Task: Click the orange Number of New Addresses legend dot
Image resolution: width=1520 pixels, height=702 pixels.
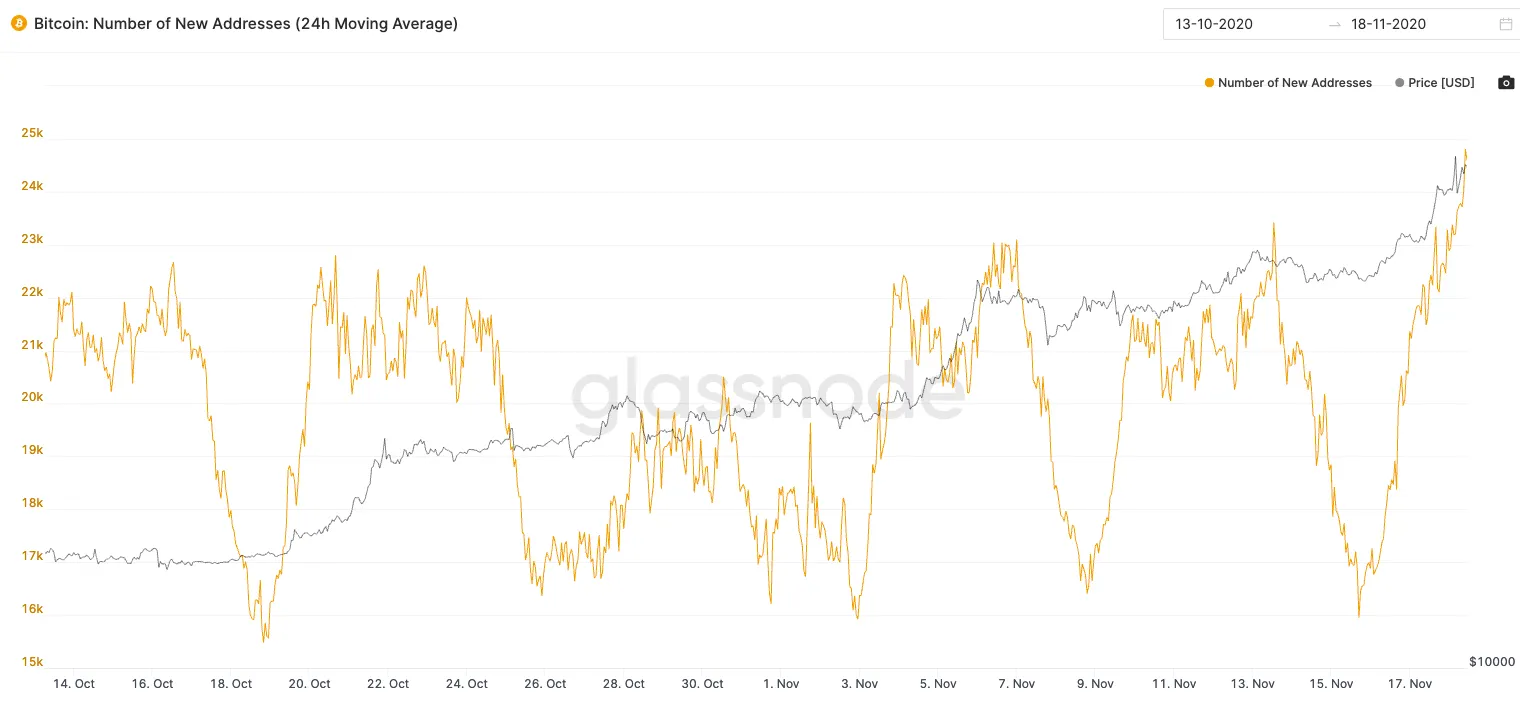Action: point(1209,83)
